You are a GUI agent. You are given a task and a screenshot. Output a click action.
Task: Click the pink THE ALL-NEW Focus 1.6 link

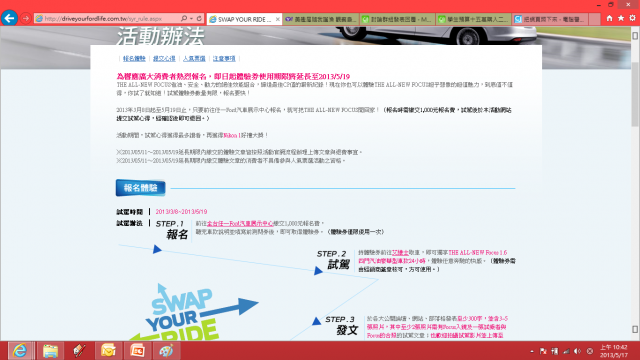click(x=478, y=253)
